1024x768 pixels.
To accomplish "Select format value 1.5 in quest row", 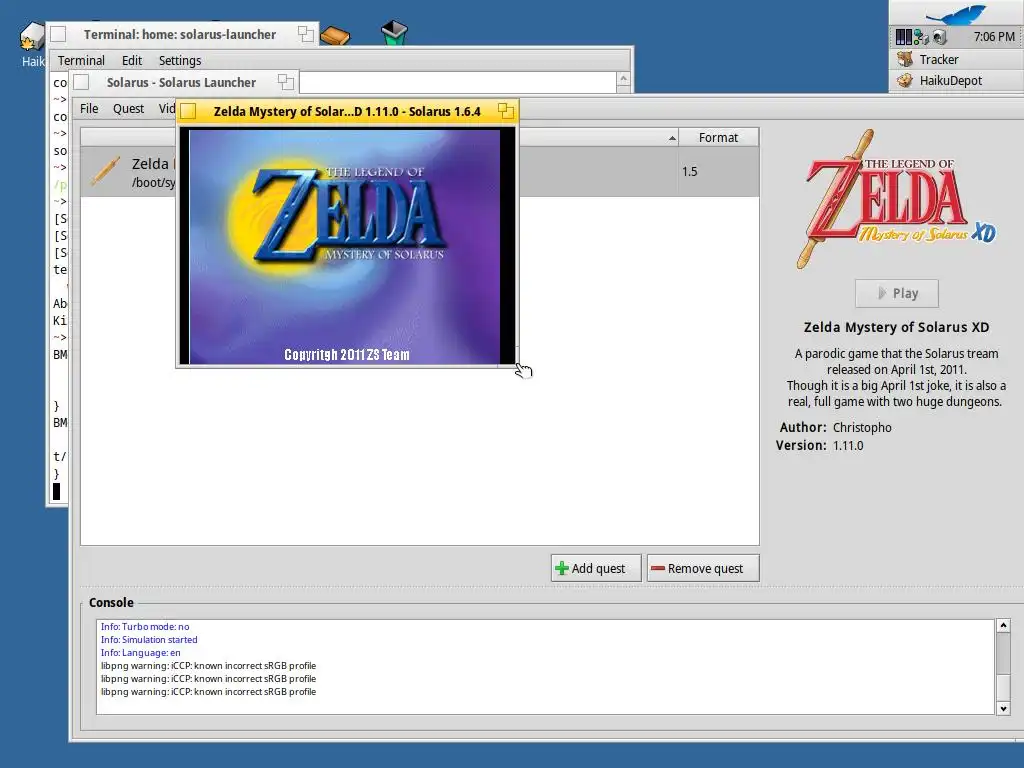I will click(690, 172).
